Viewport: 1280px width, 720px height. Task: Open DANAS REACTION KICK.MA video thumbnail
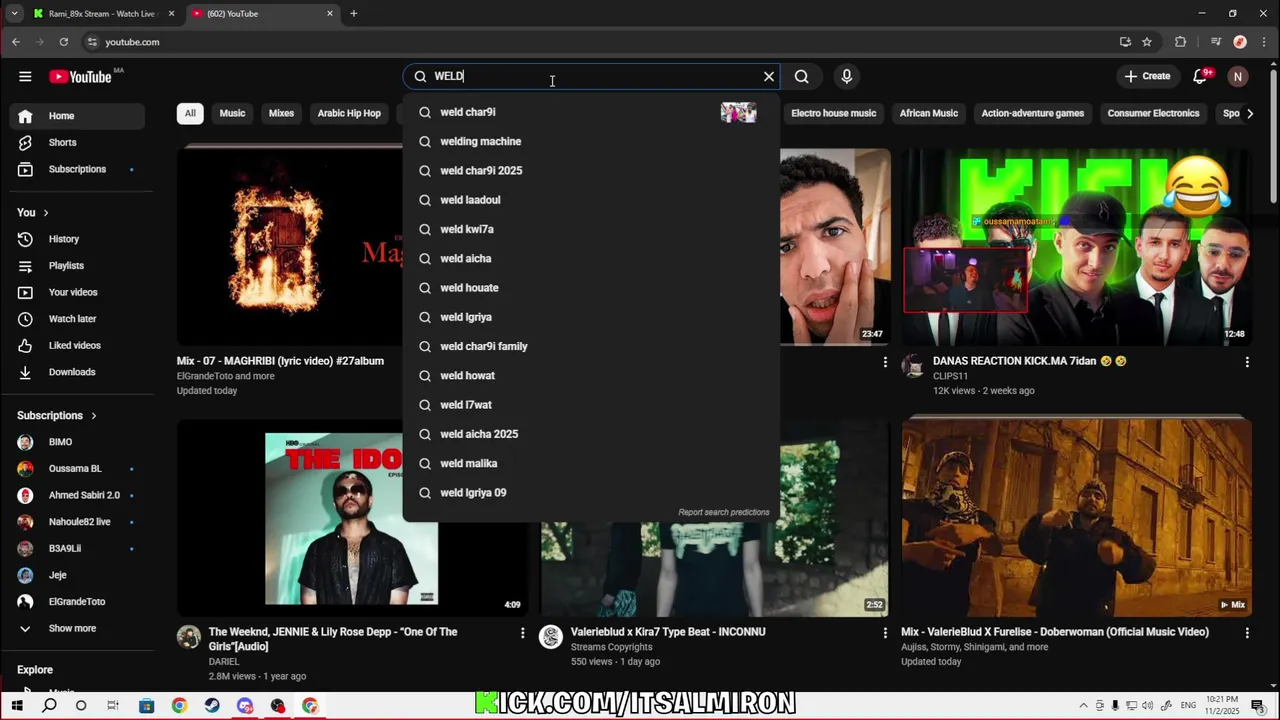(1076, 246)
